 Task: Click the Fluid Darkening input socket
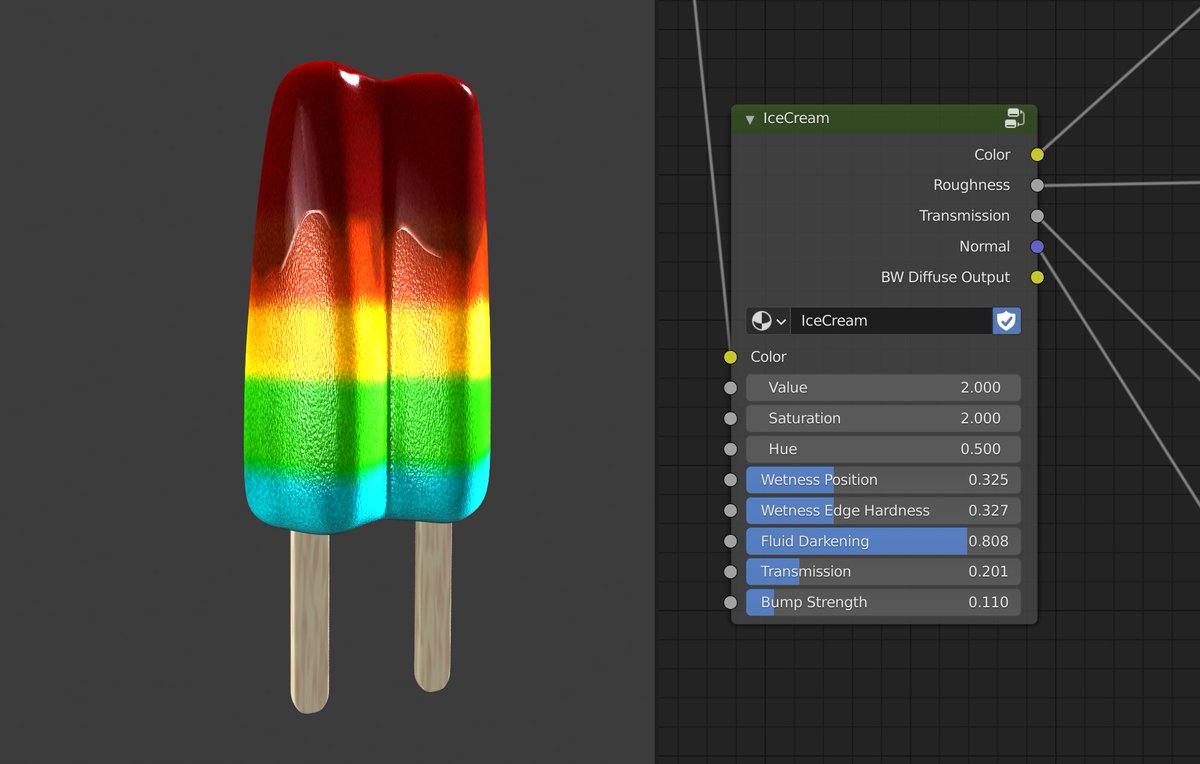click(730, 541)
